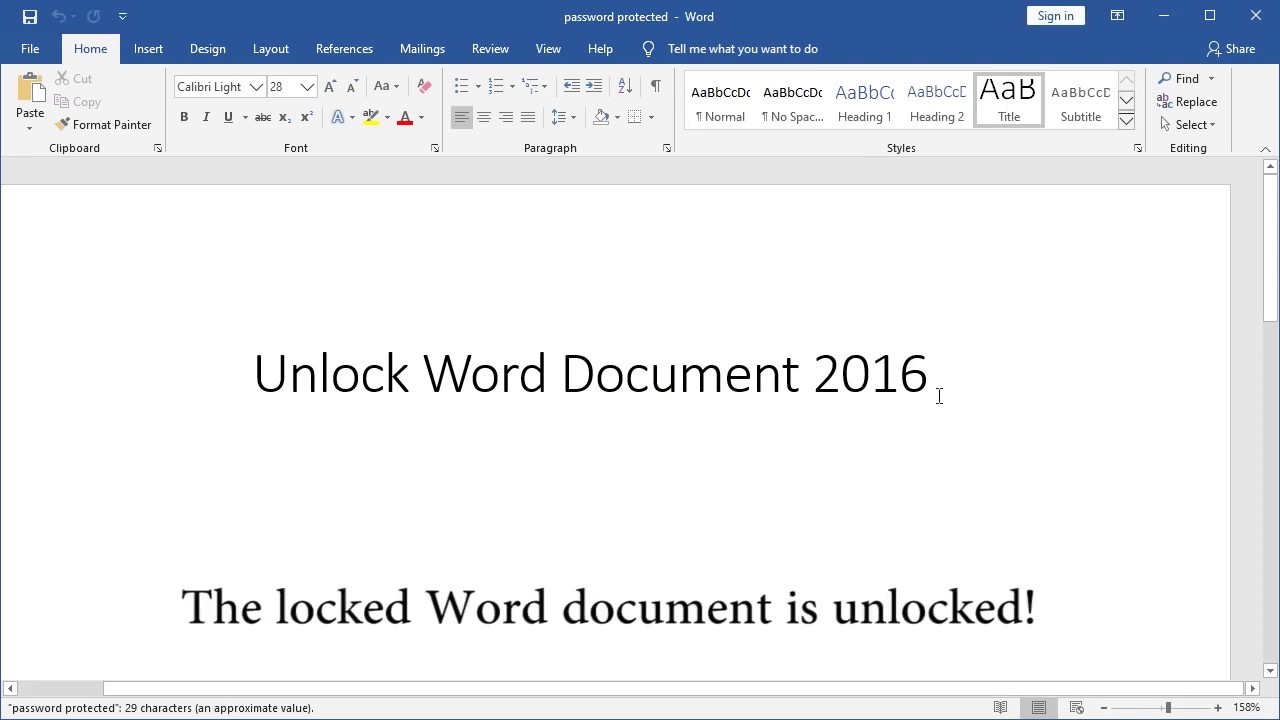This screenshot has width=1280, height=720.
Task: Switch to Web Layout view
Action: pos(1077,708)
